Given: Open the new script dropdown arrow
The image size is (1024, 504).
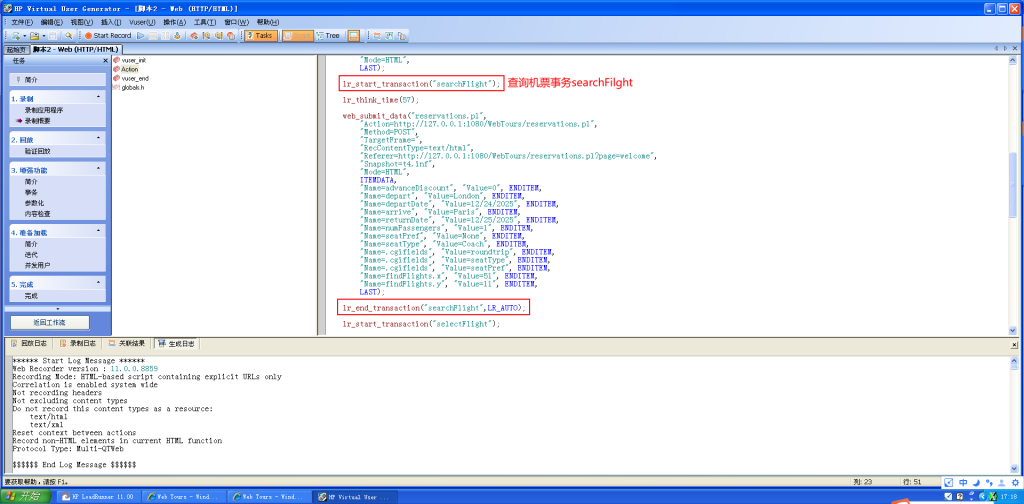Looking at the screenshot, I should [x=23, y=35].
